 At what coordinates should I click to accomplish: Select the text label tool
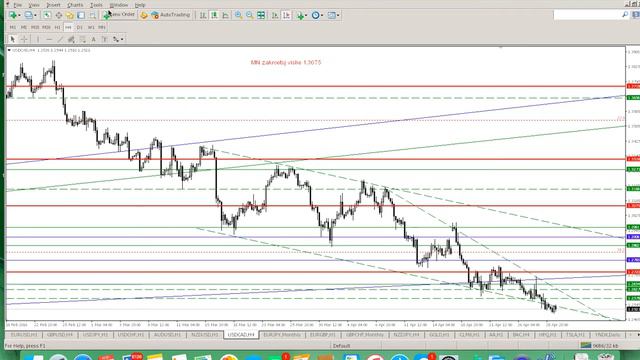point(104,39)
